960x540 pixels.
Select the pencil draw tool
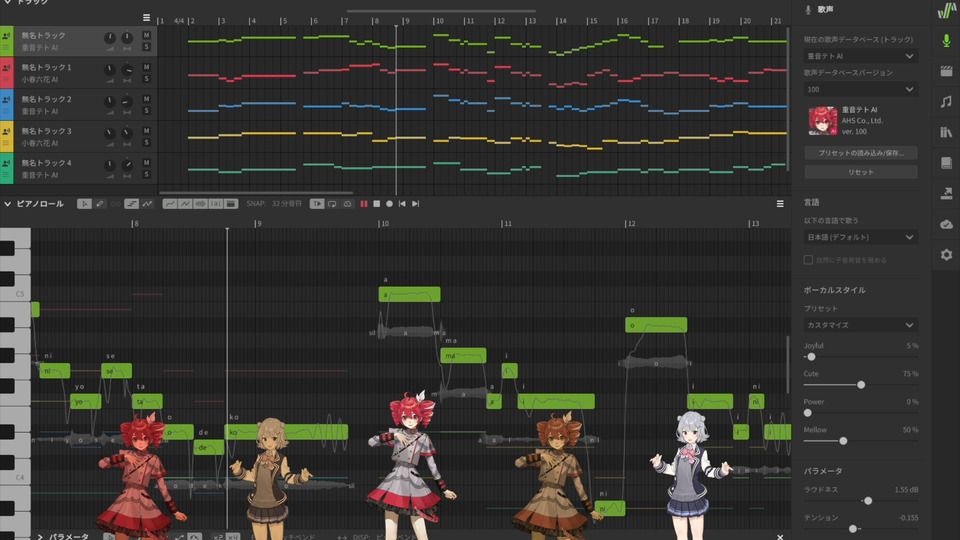click(x=99, y=204)
